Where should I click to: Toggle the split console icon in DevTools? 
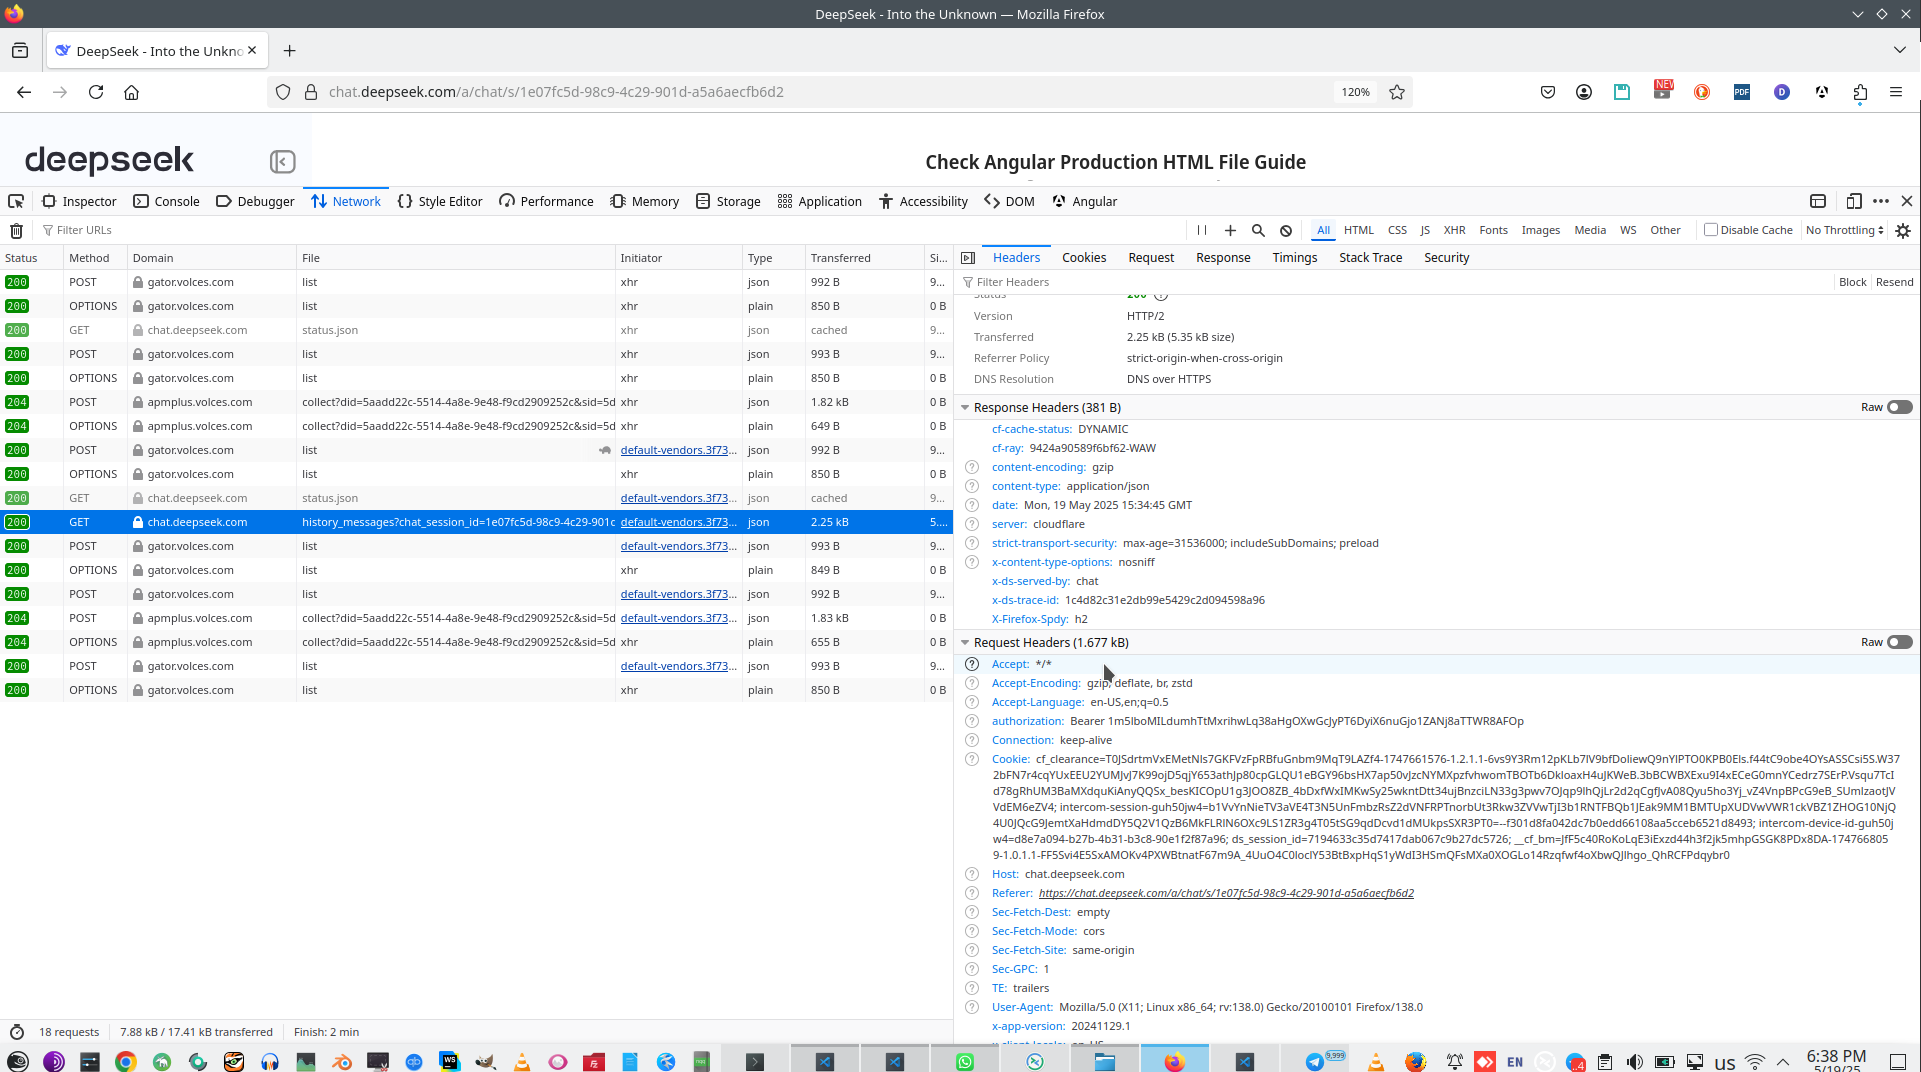(x=1818, y=201)
